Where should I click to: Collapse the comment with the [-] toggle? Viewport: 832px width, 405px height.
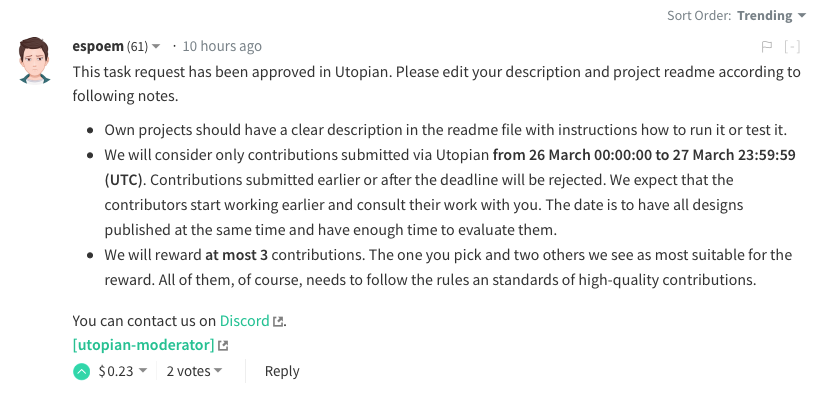point(792,46)
